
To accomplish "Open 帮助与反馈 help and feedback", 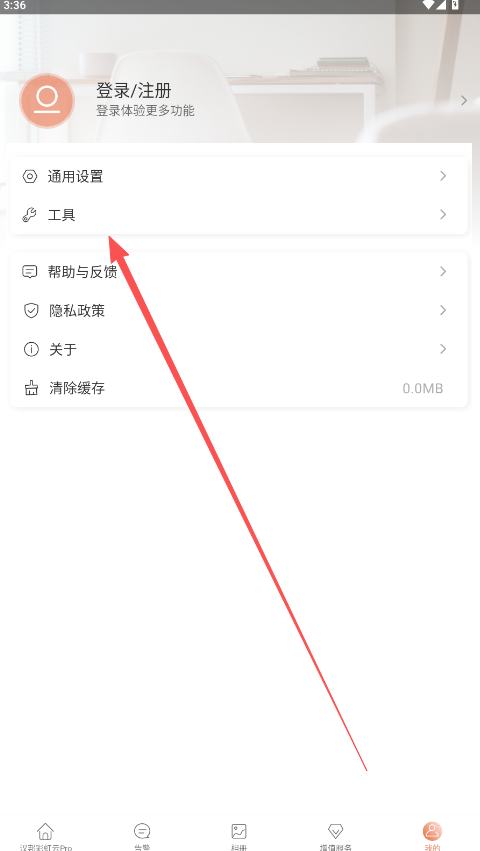I will click(x=239, y=271).
